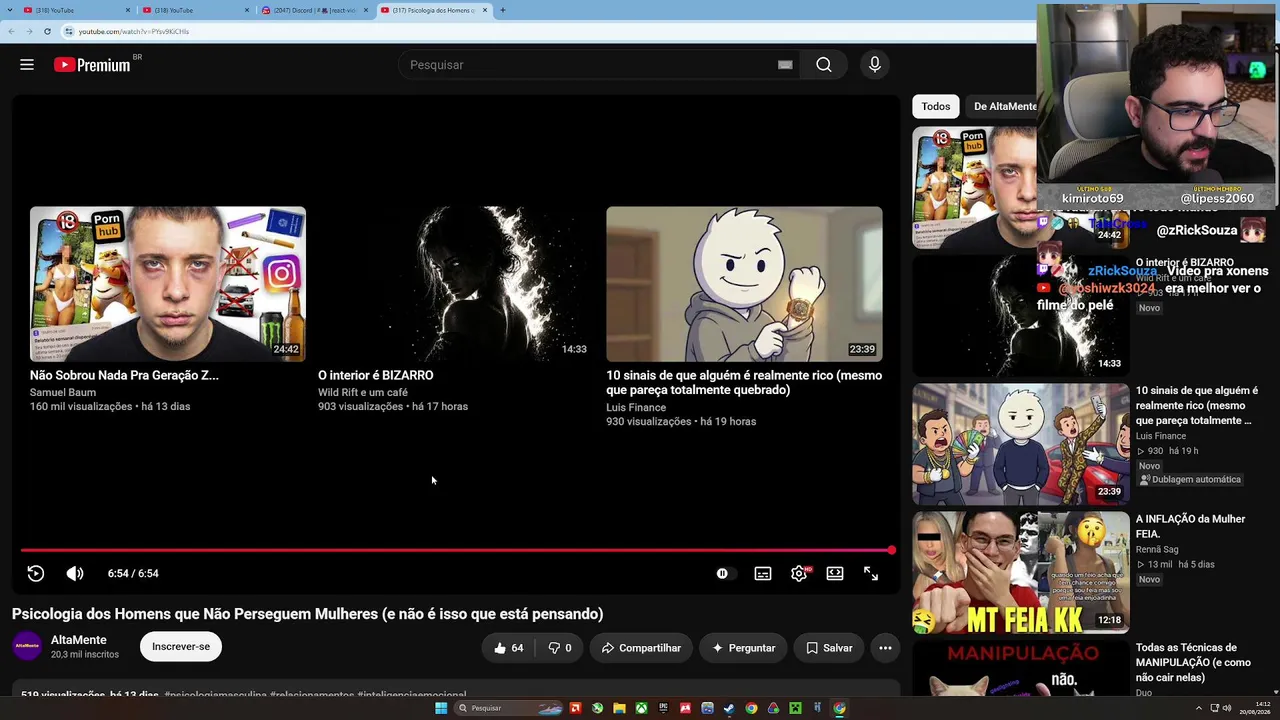The image size is (1280, 720).
Task: Open sidebar title Todas as Técnicas de MANIPULAÇÃO
Action: coord(1193,662)
